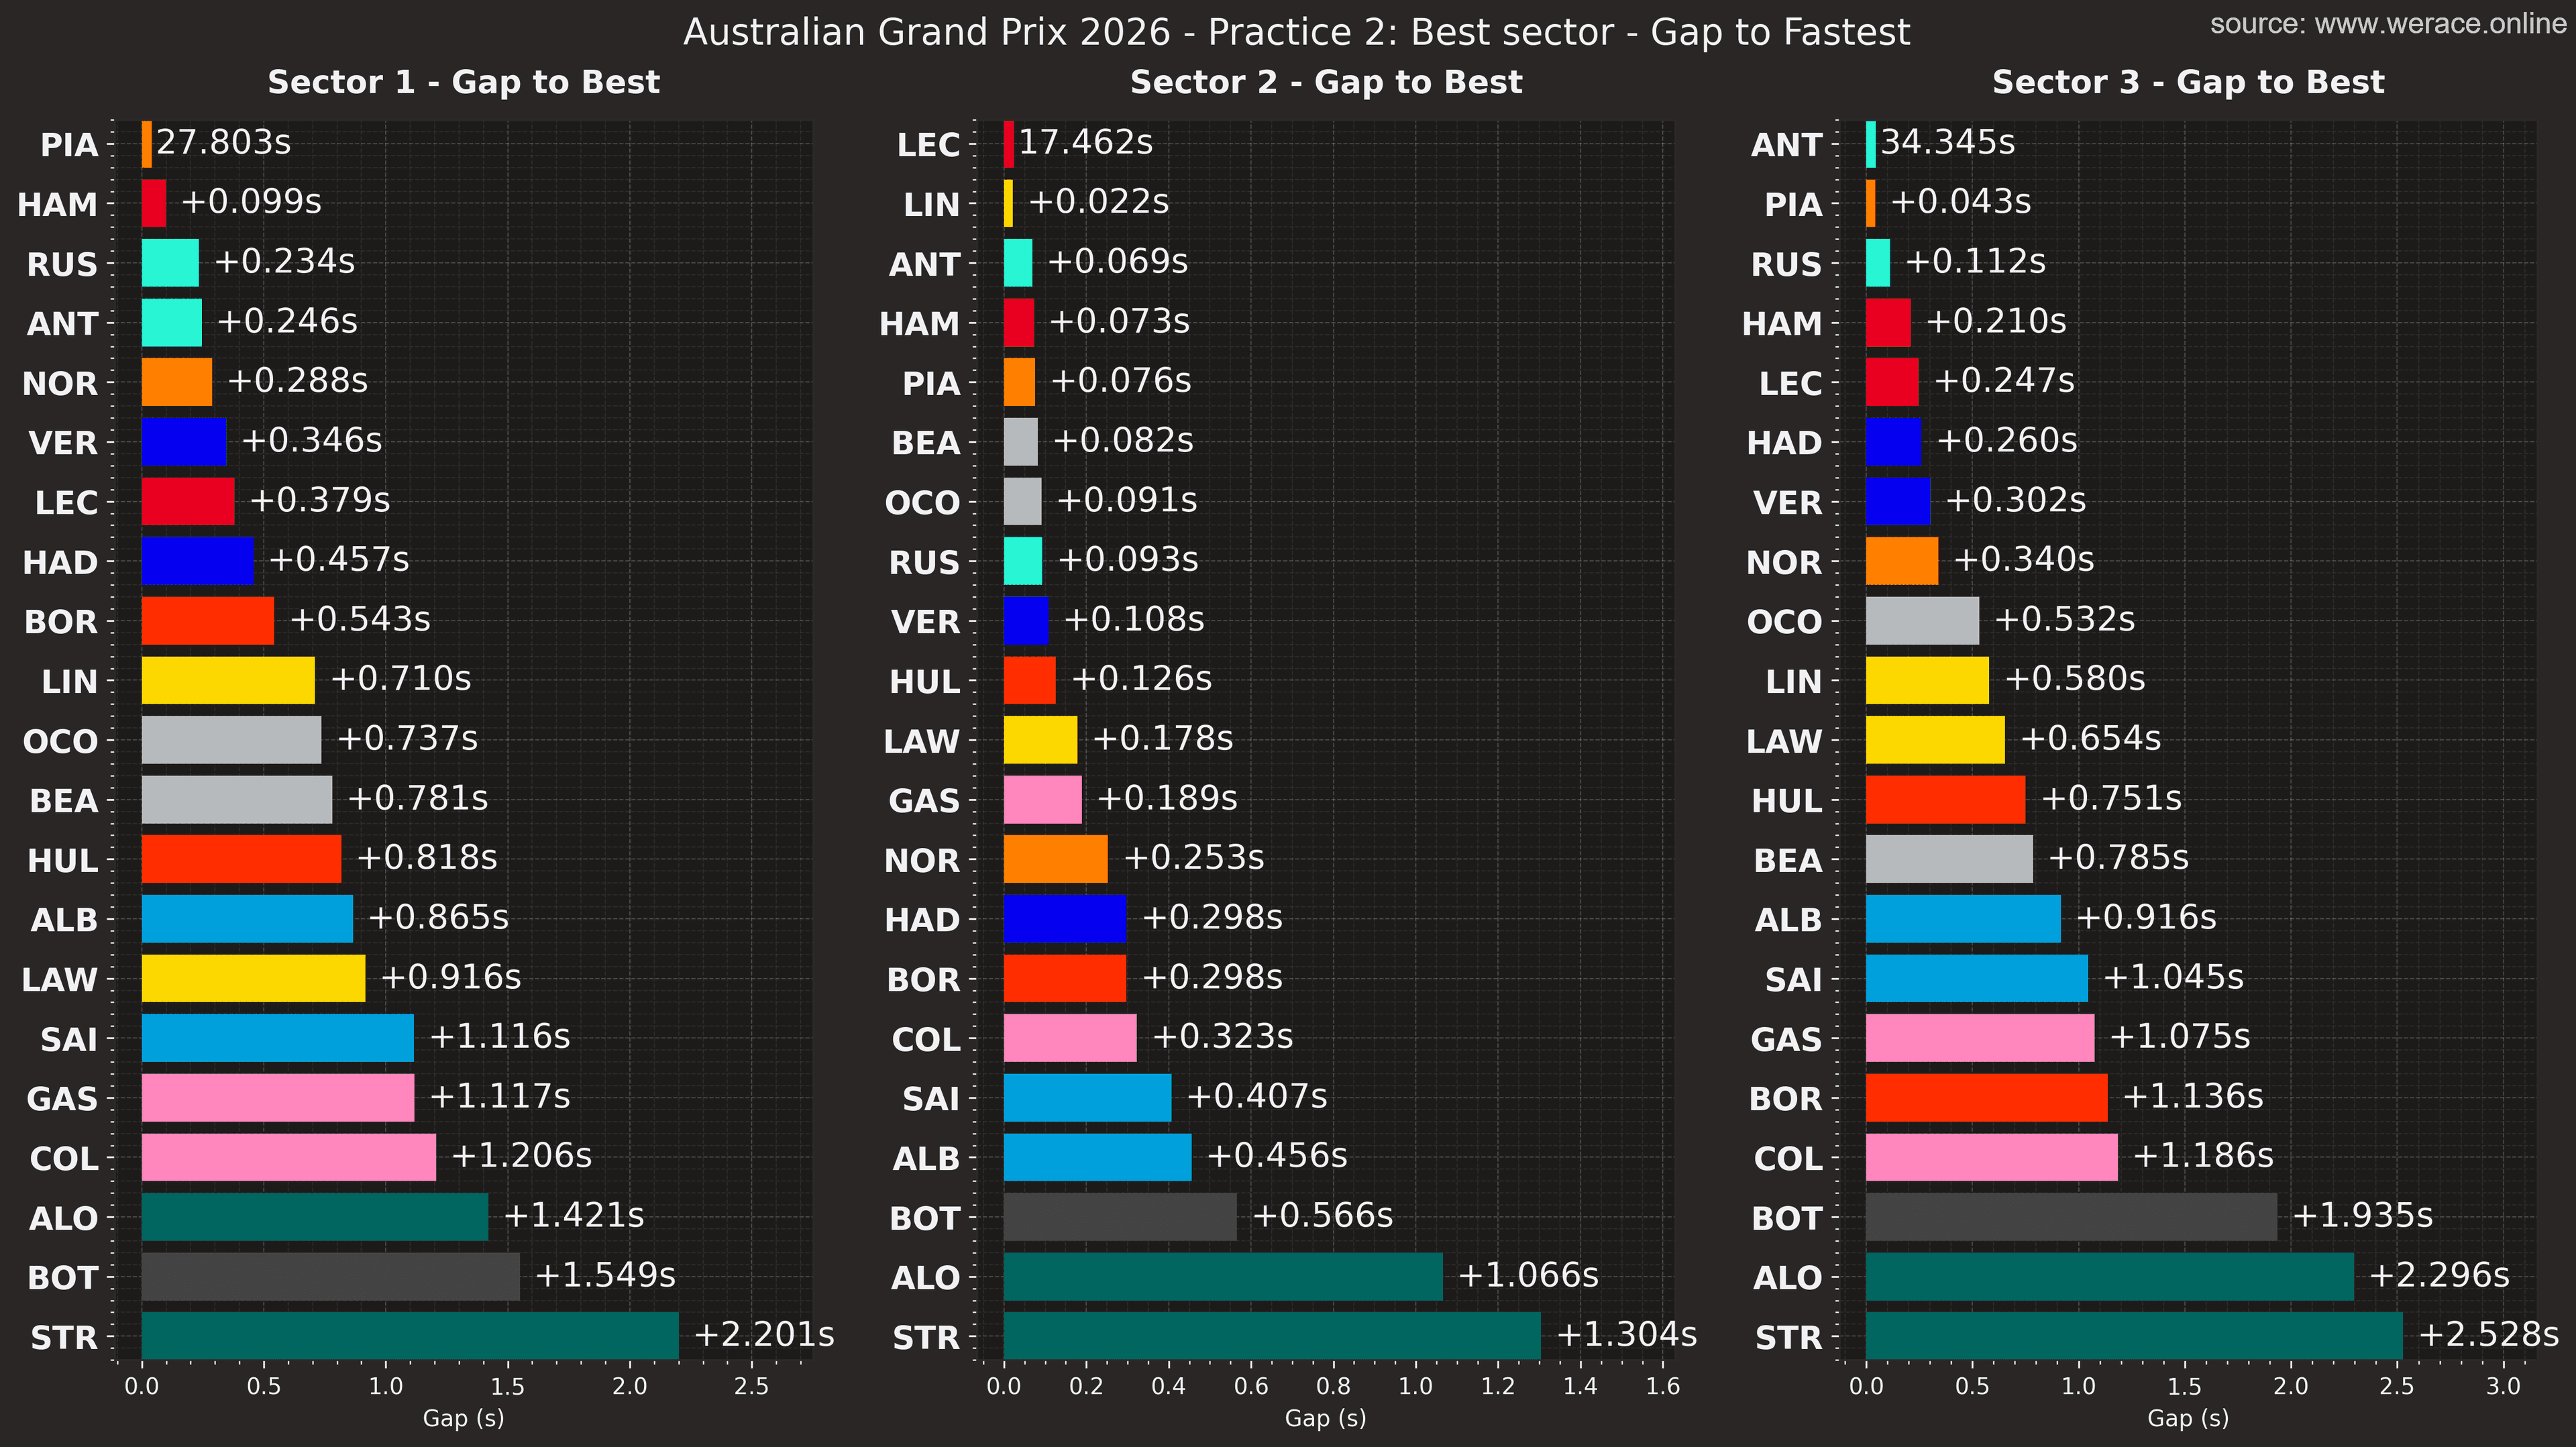Click the Sector 1 - Gap to Best title
The height and width of the screenshot is (1447, 2576).
click(463, 82)
